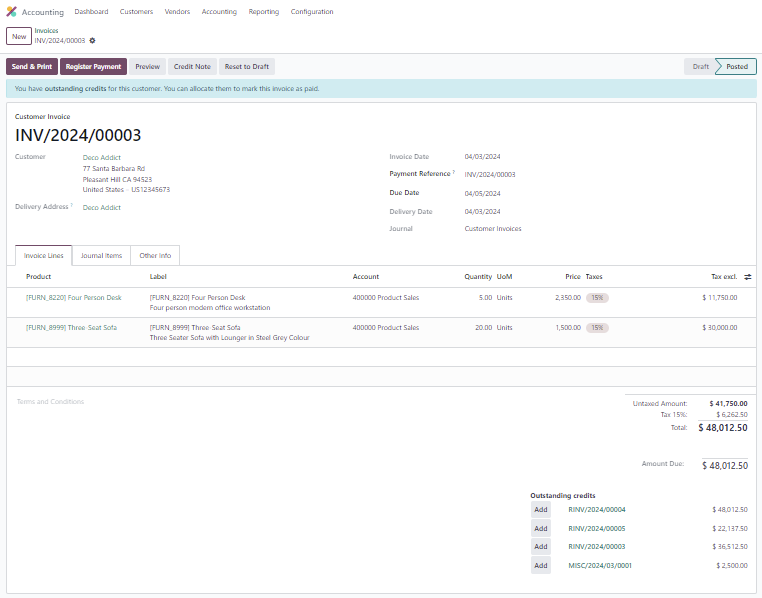This screenshot has height=598, width=762.
Task: Add outstanding credit RINV/2024/00005
Action: click(541, 529)
